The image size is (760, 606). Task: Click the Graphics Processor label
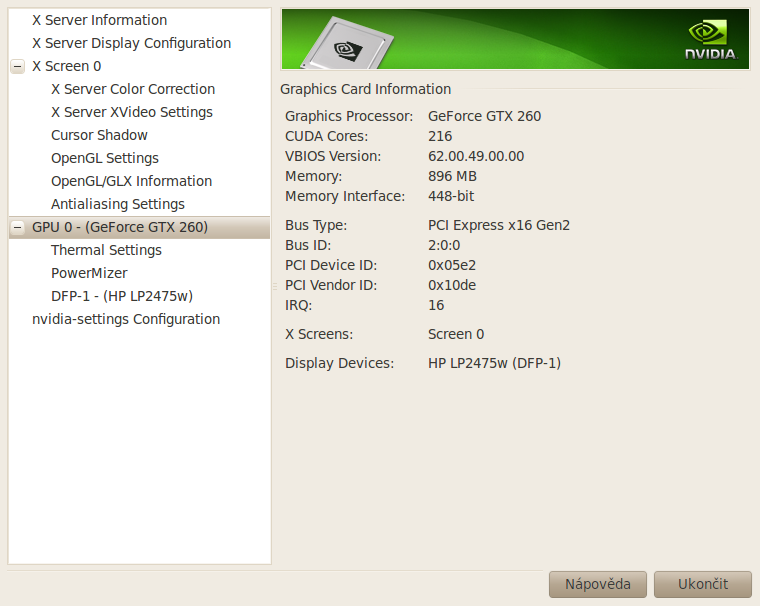pos(349,116)
